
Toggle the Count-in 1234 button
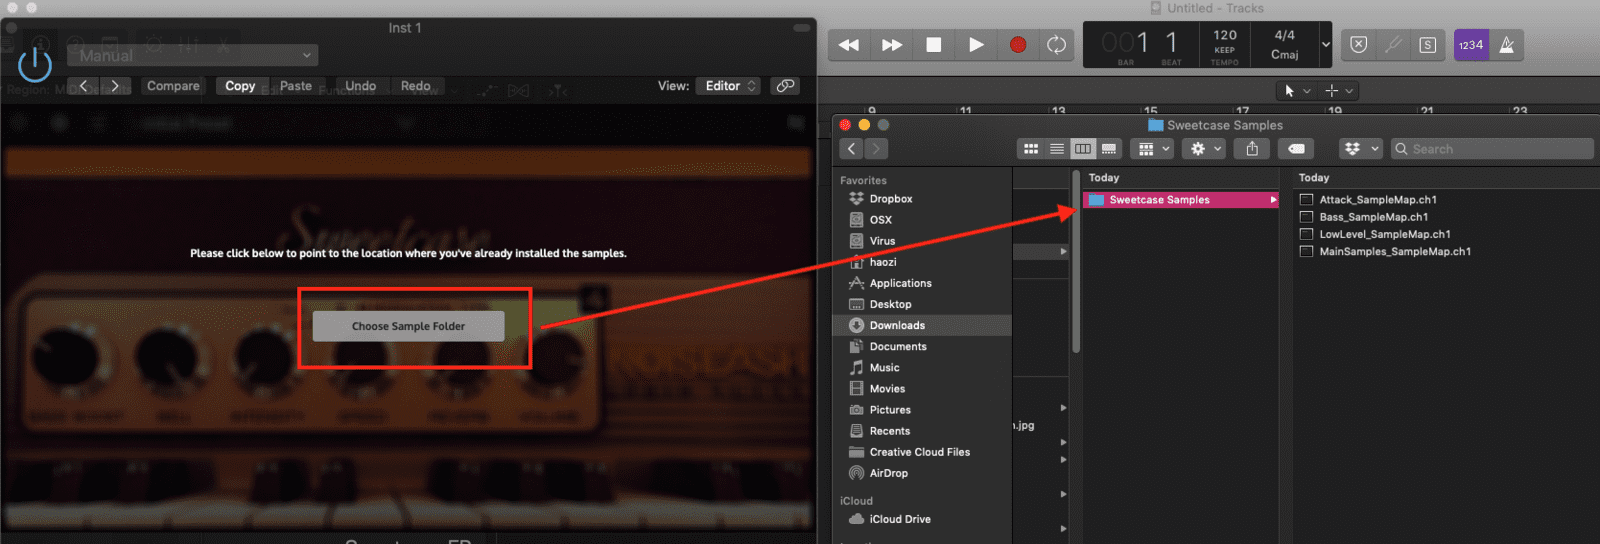[x=1471, y=45]
